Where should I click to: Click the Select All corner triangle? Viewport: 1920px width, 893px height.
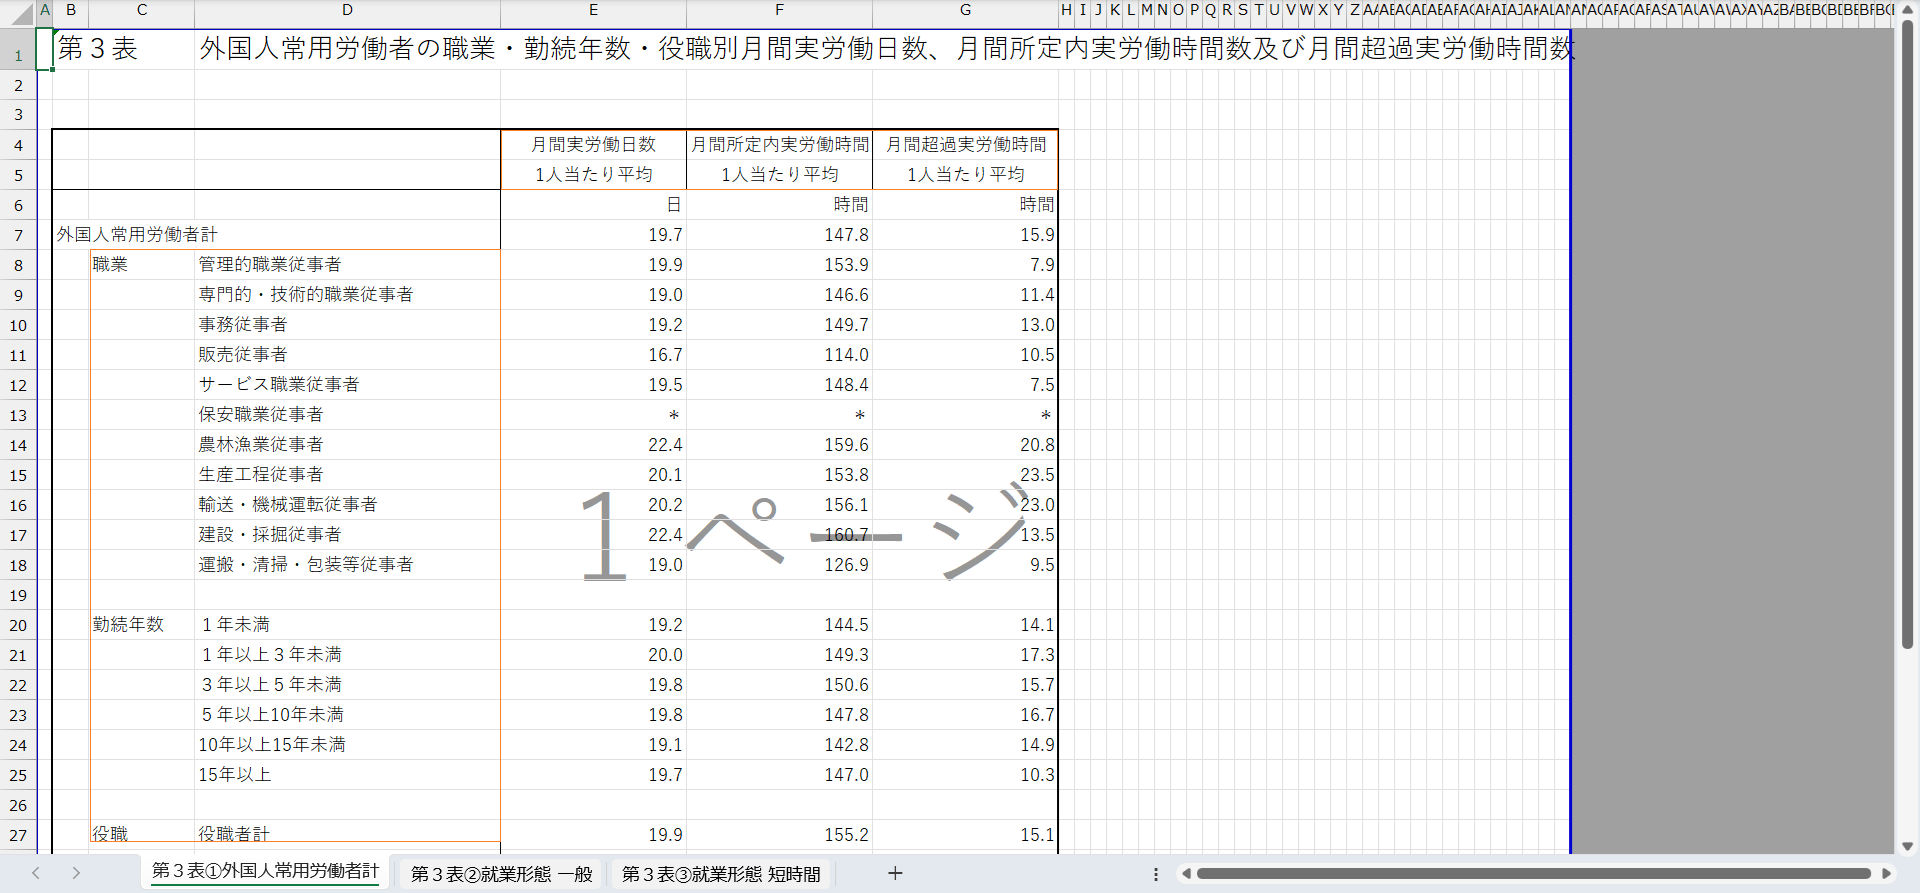coord(19,13)
